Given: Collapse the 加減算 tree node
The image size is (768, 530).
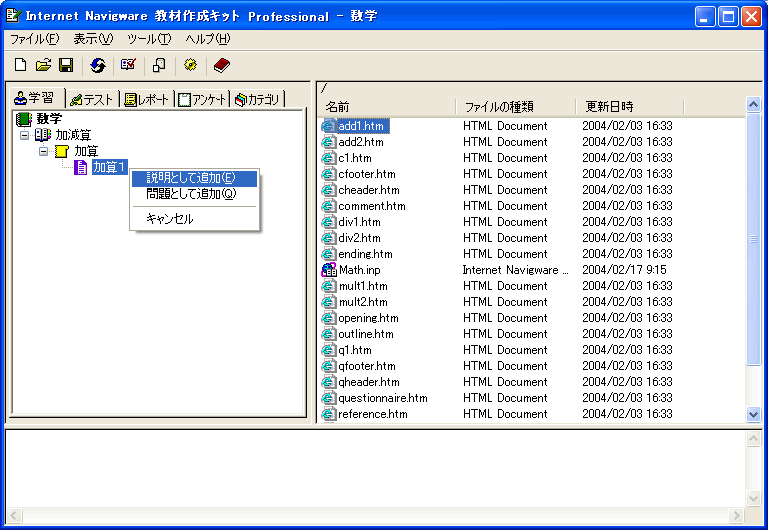Looking at the screenshot, I should pos(24,135).
